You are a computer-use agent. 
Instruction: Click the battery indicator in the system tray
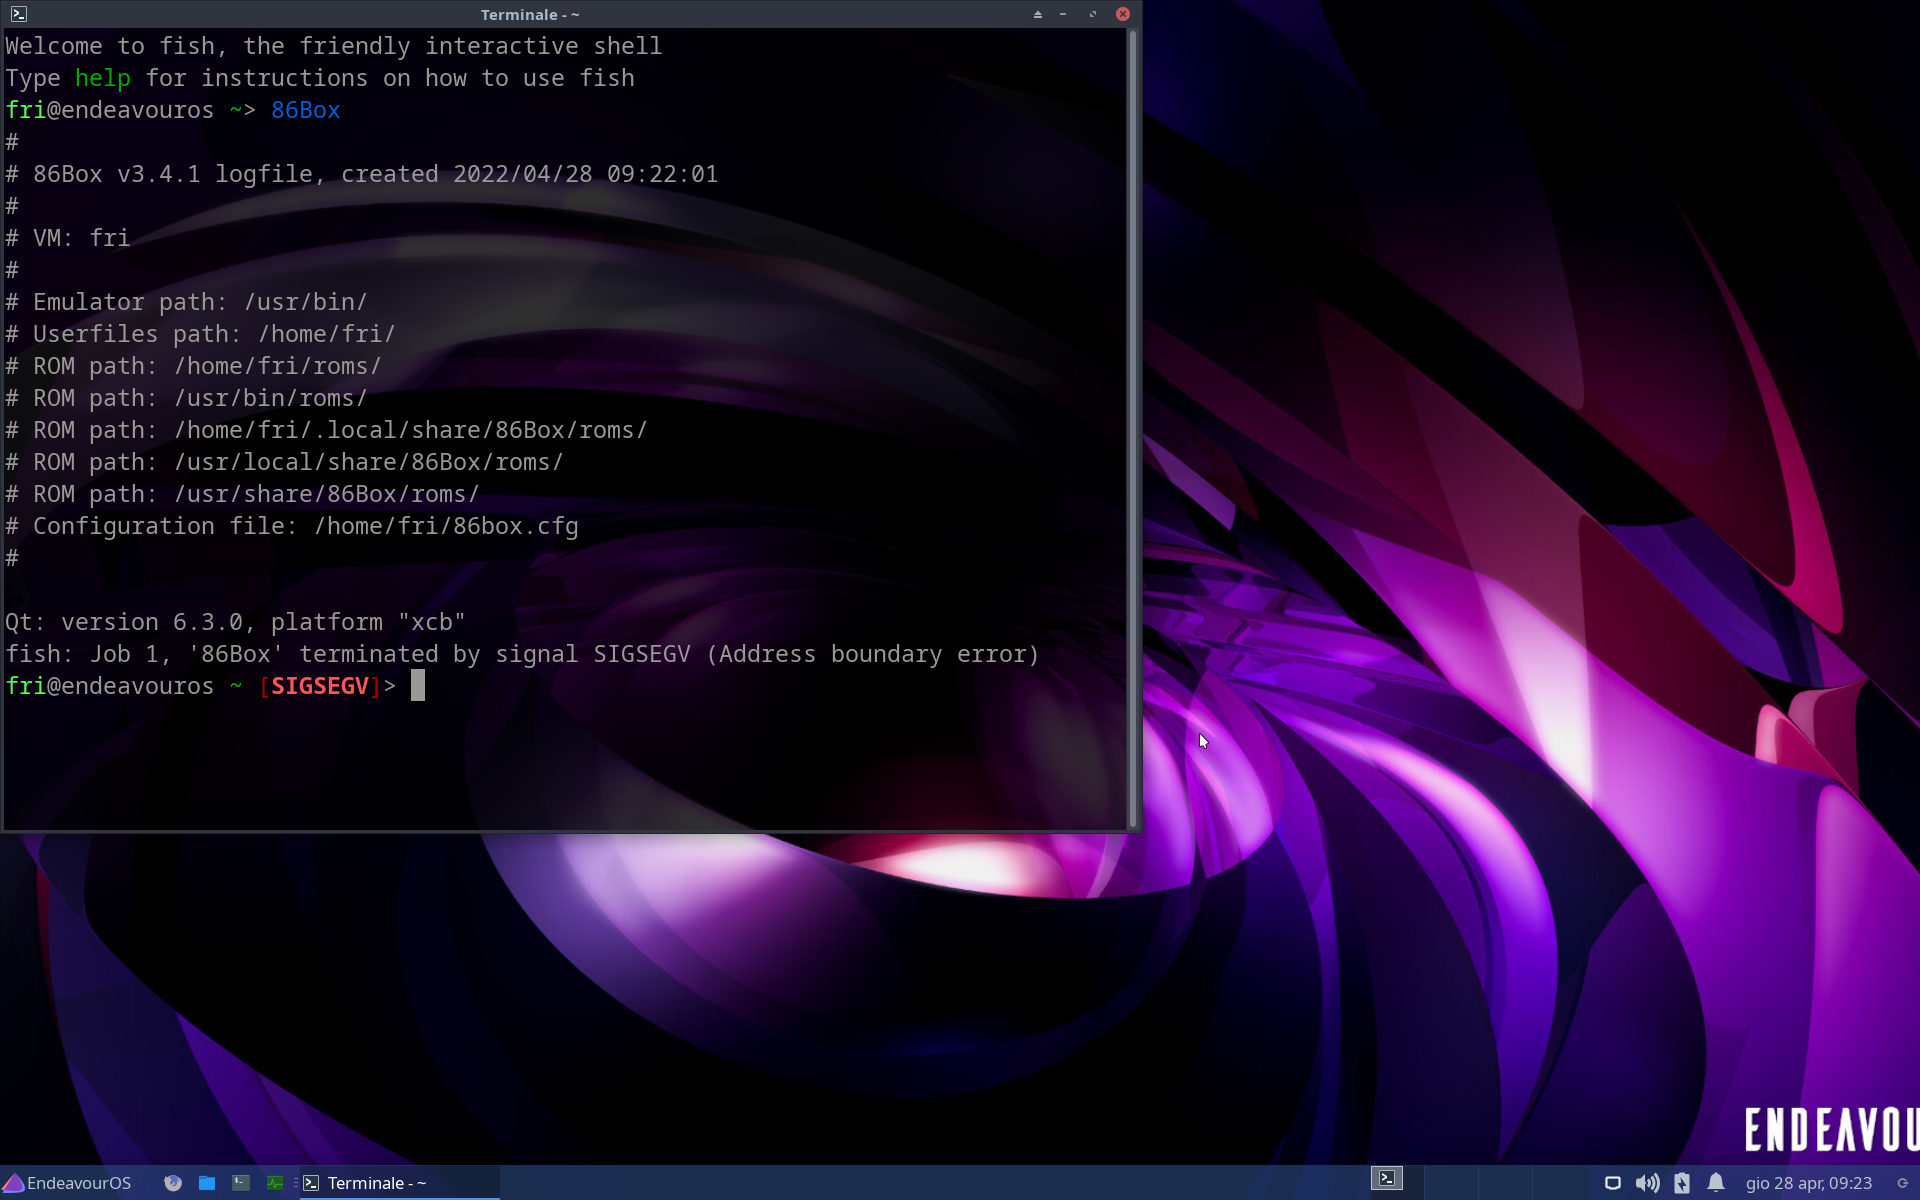(x=1682, y=1181)
